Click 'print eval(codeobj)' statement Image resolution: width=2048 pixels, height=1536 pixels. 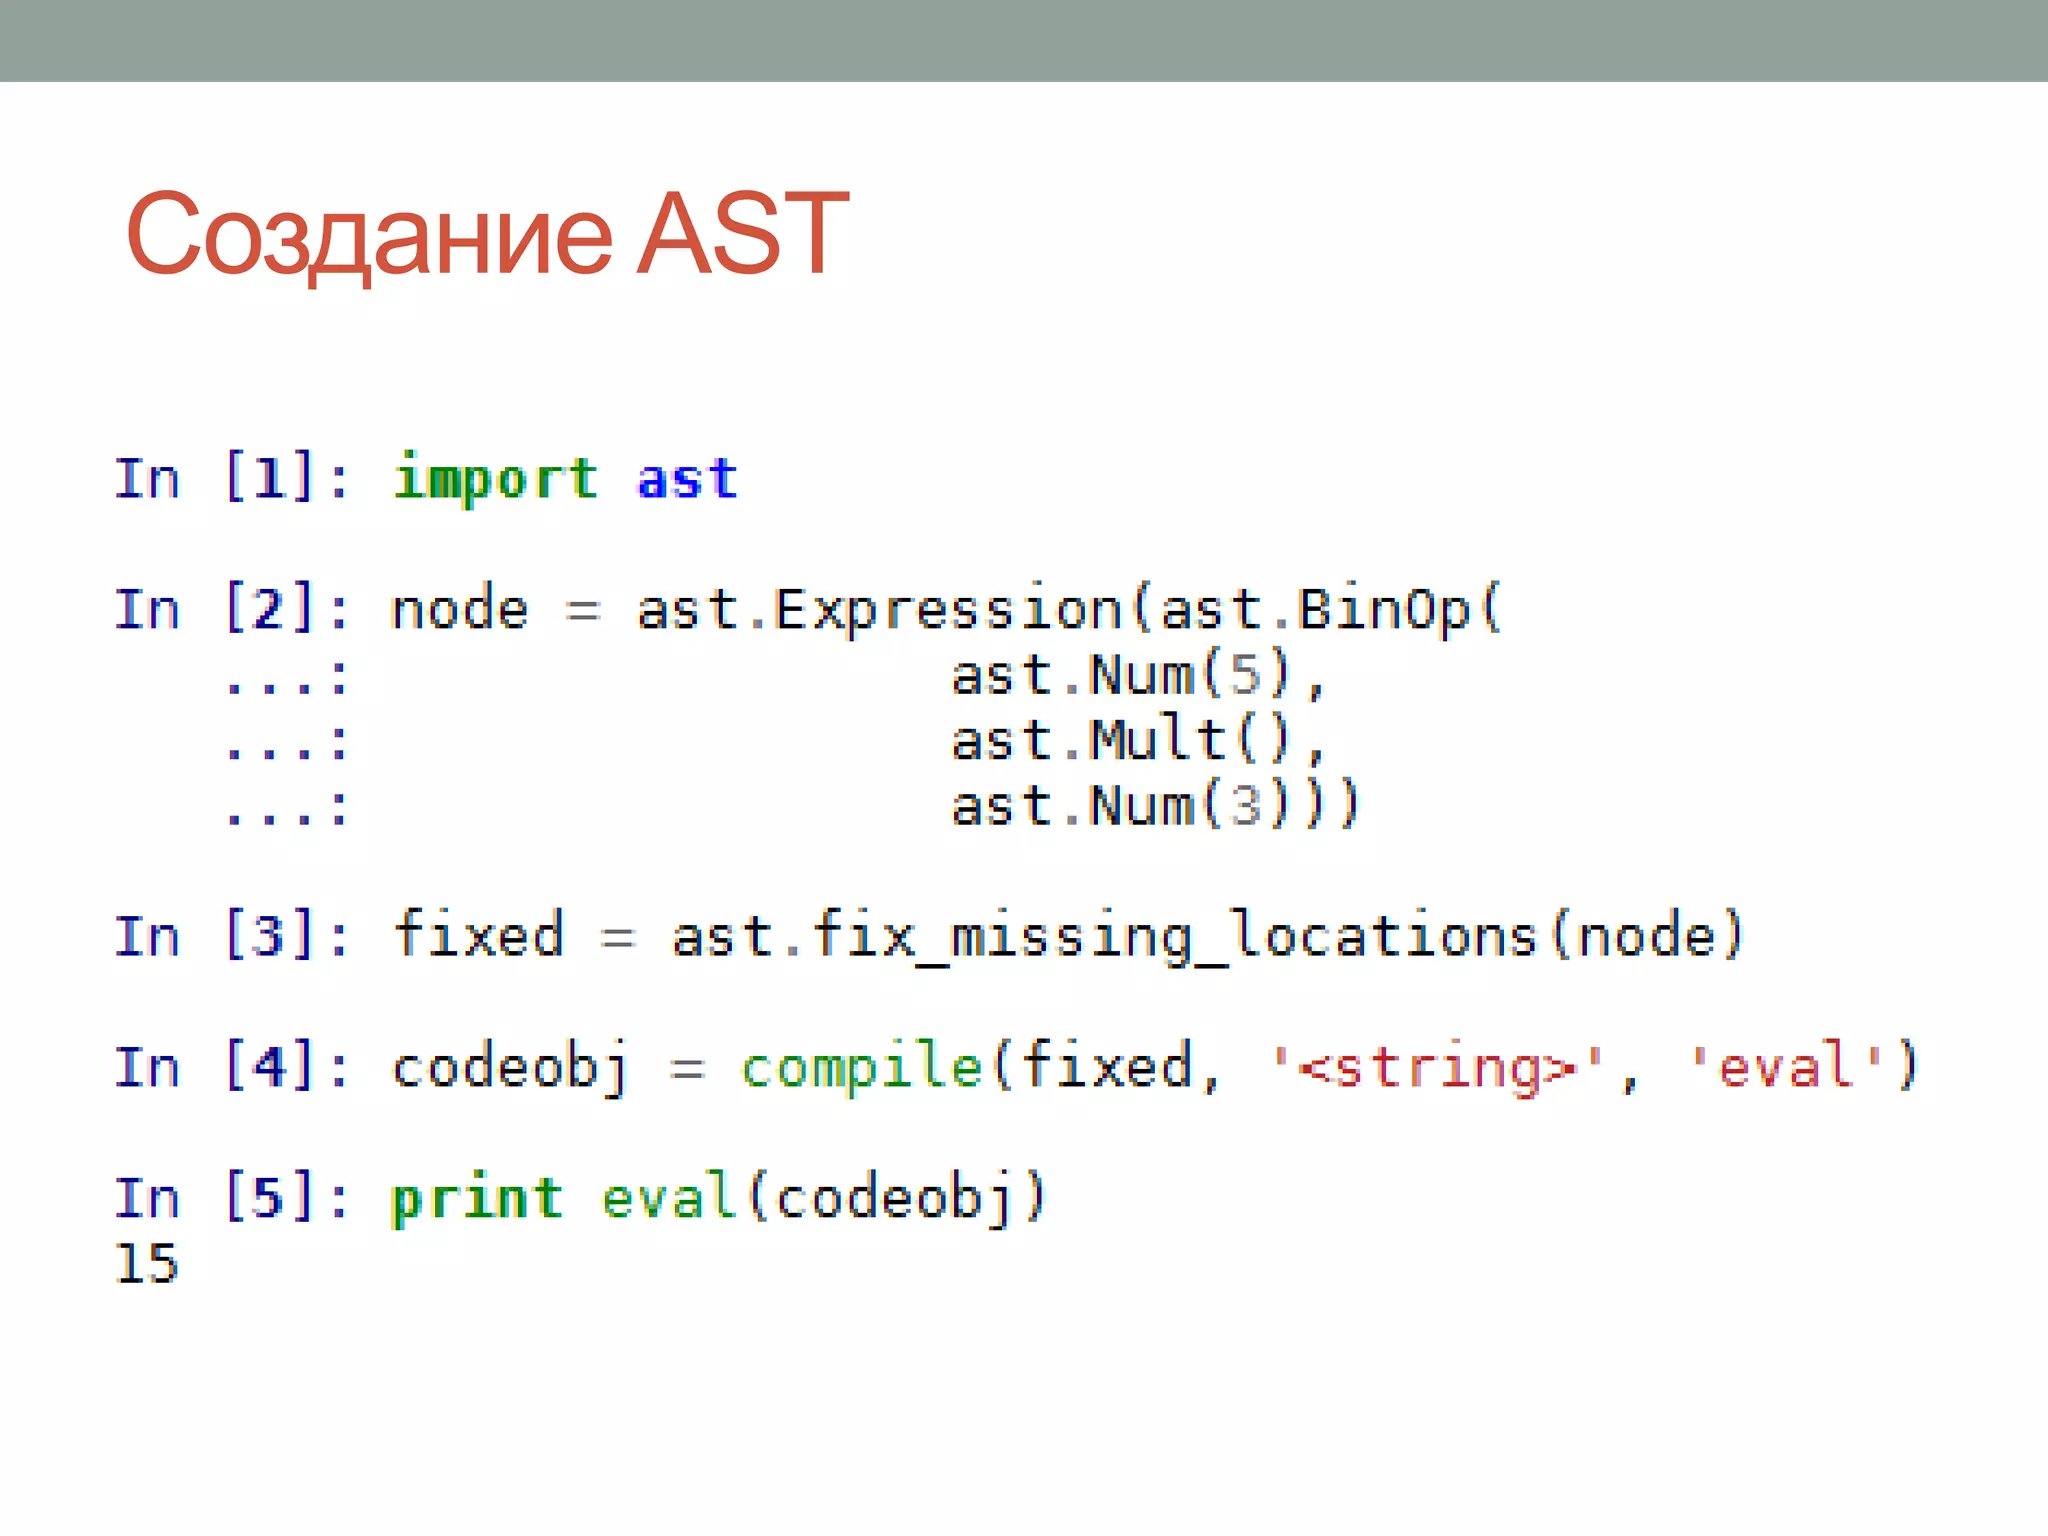(719, 1198)
